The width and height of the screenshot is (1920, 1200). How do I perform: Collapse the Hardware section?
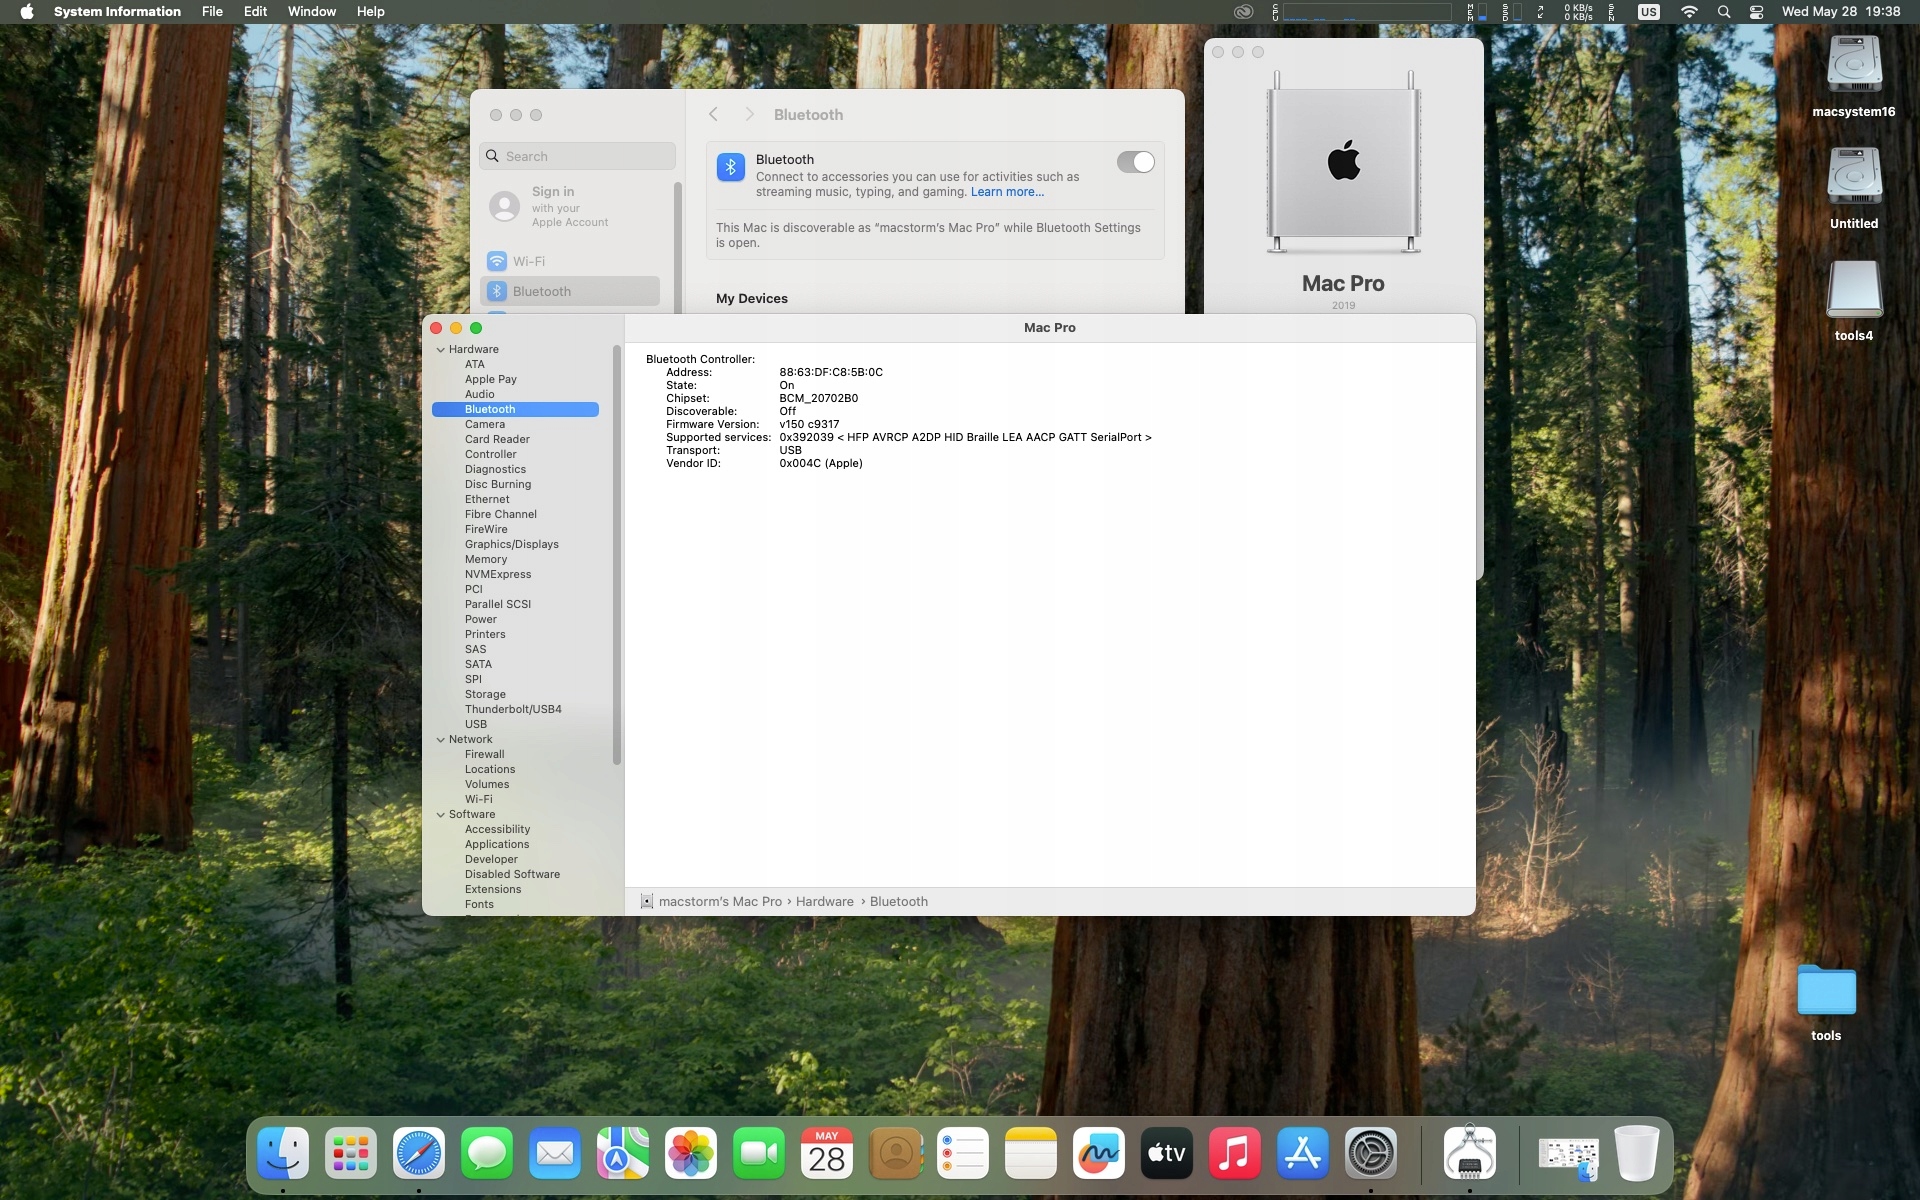pyautogui.click(x=441, y=350)
